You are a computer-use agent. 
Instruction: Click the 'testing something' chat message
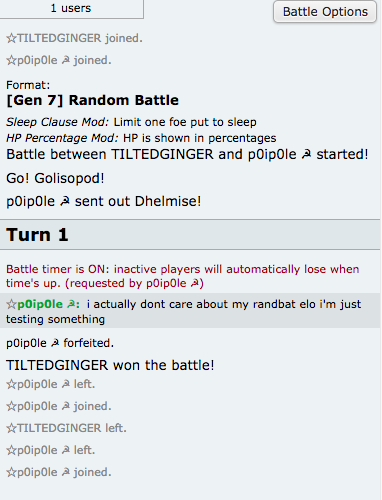click(x=55, y=319)
